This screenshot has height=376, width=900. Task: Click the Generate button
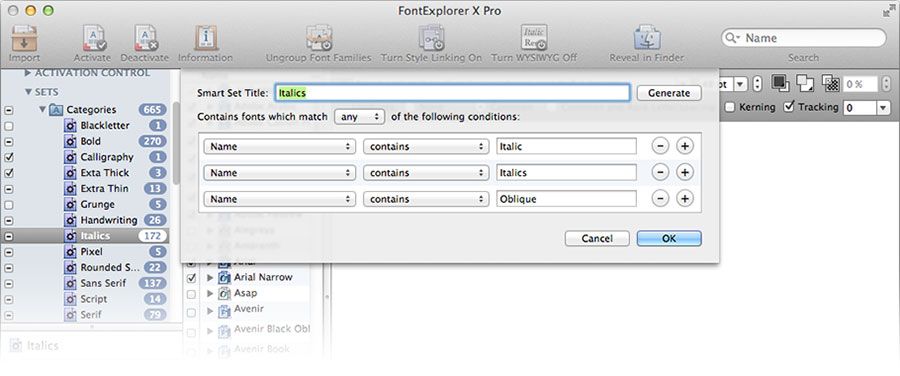click(x=669, y=93)
